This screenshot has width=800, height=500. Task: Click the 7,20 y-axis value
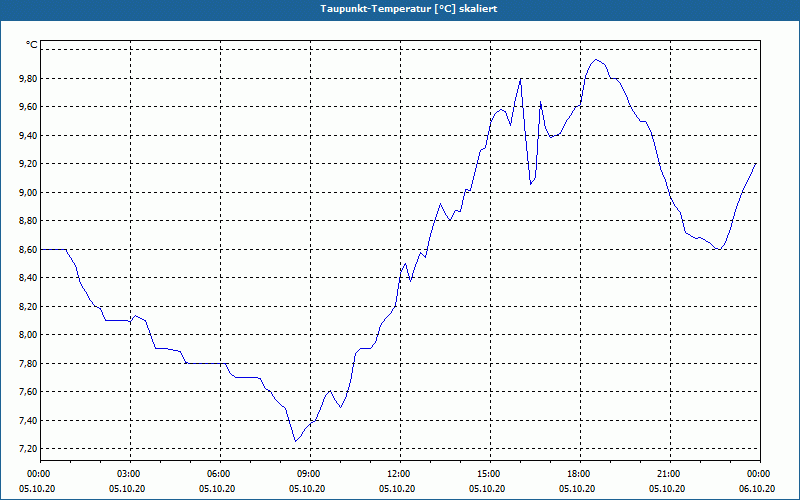[28, 449]
